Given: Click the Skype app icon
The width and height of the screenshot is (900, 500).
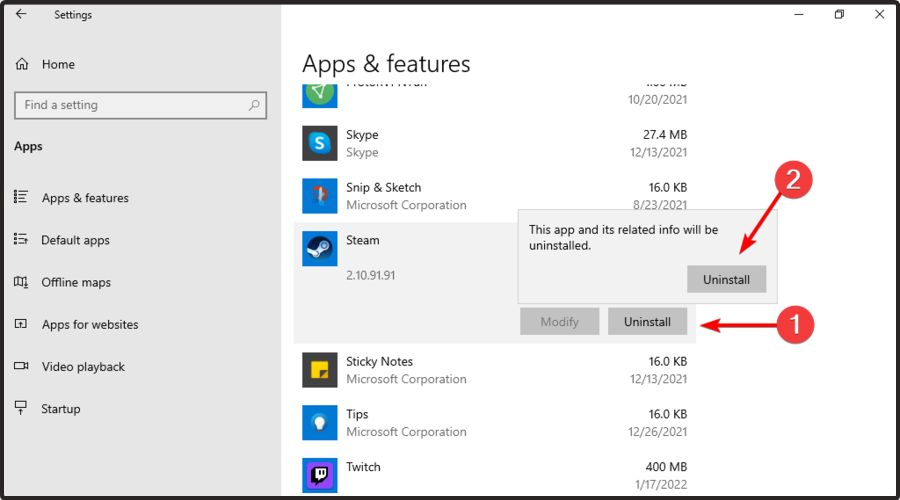Looking at the screenshot, I should point(320,144).
